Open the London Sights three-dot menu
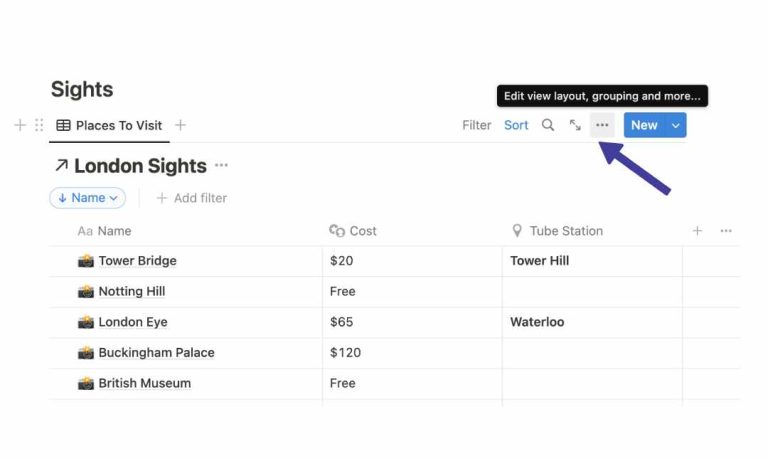The width and height of the screenshot is (768, 461). pyautogui.click(x=221, y=166)
